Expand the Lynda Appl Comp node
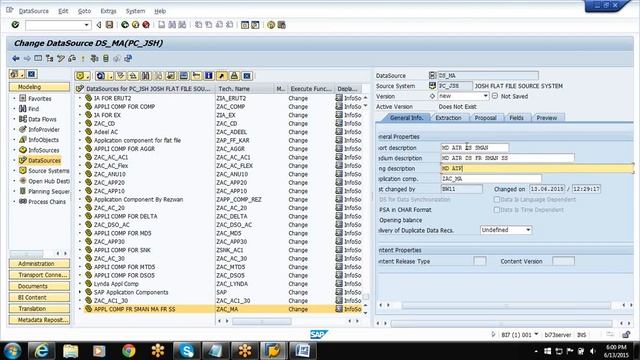Screen dimensions: 640x360 [x=80, y=284]
